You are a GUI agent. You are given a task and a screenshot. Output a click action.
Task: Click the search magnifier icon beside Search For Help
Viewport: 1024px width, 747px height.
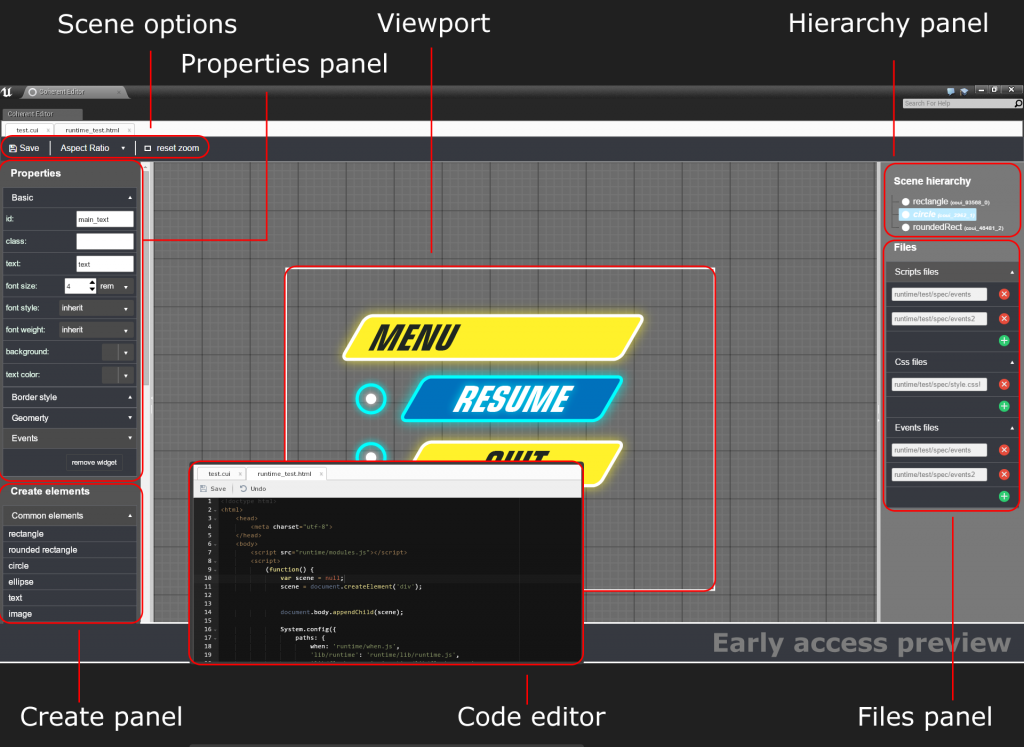coord(1018,103)
